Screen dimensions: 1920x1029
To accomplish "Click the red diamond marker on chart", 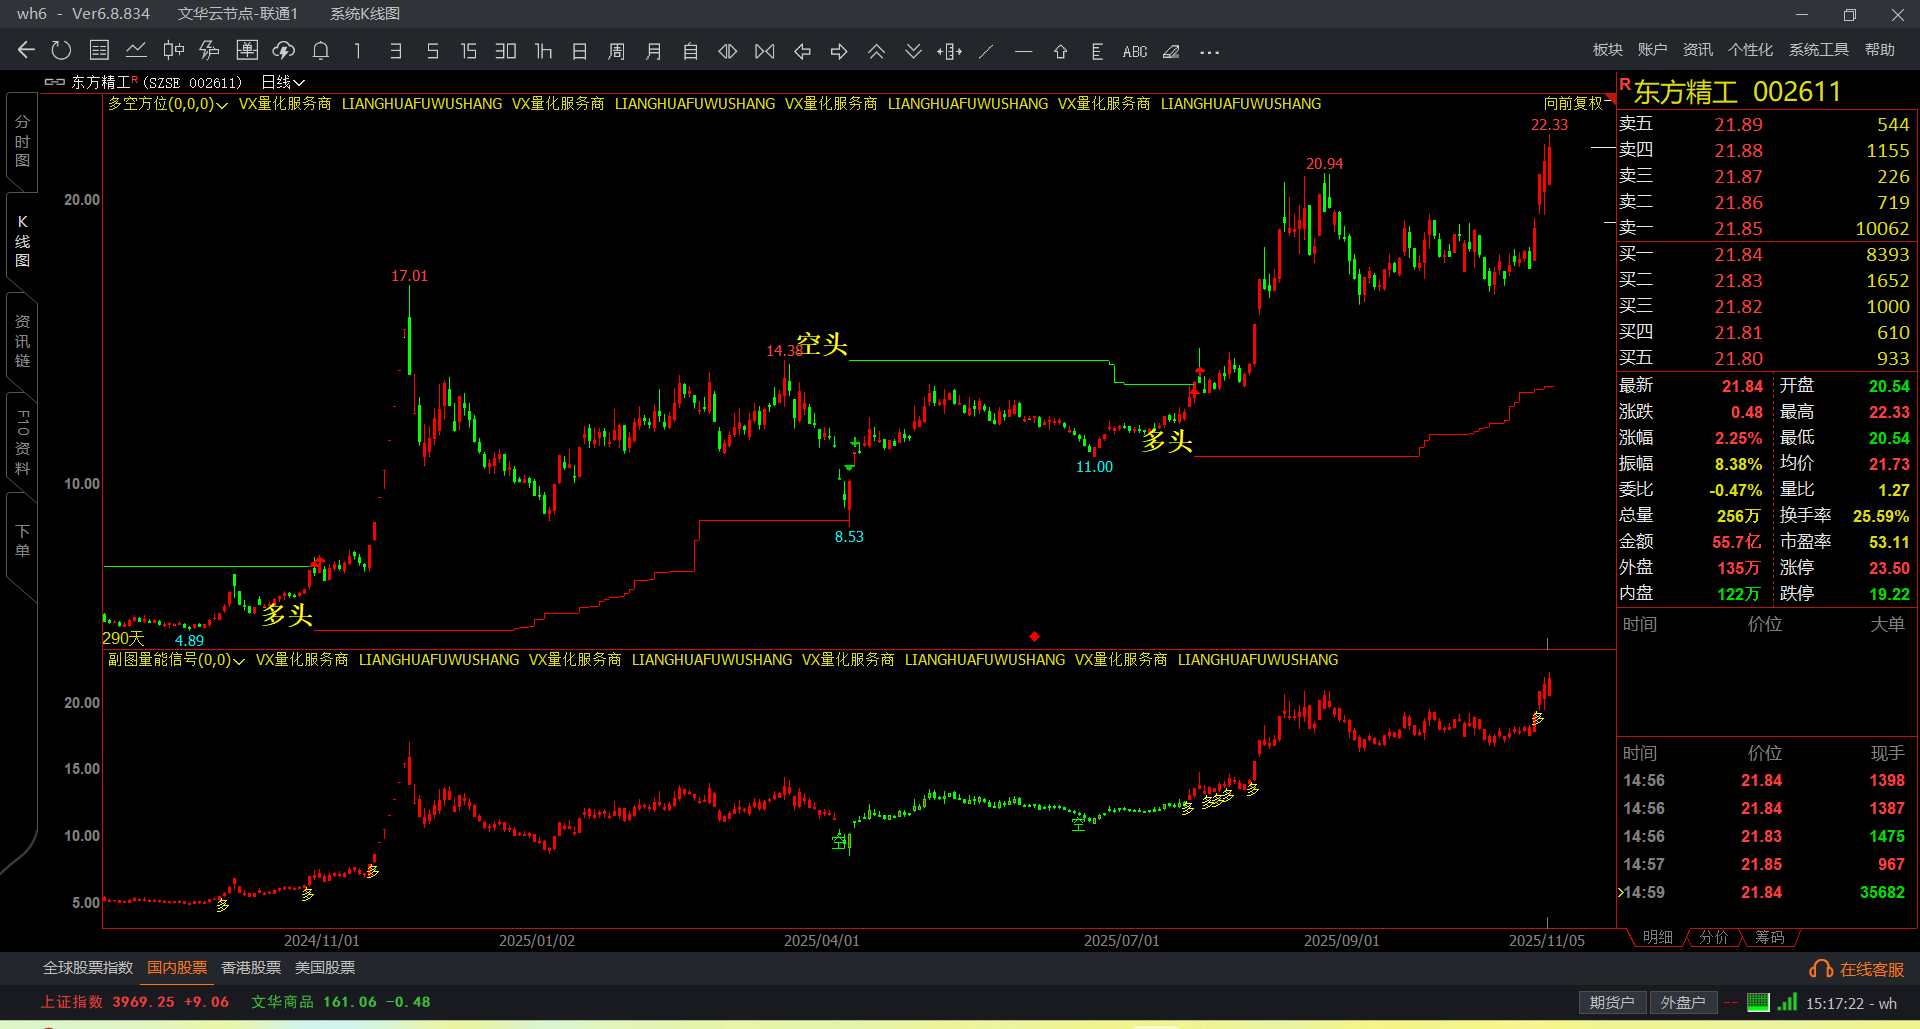I will pos(1034,636).
